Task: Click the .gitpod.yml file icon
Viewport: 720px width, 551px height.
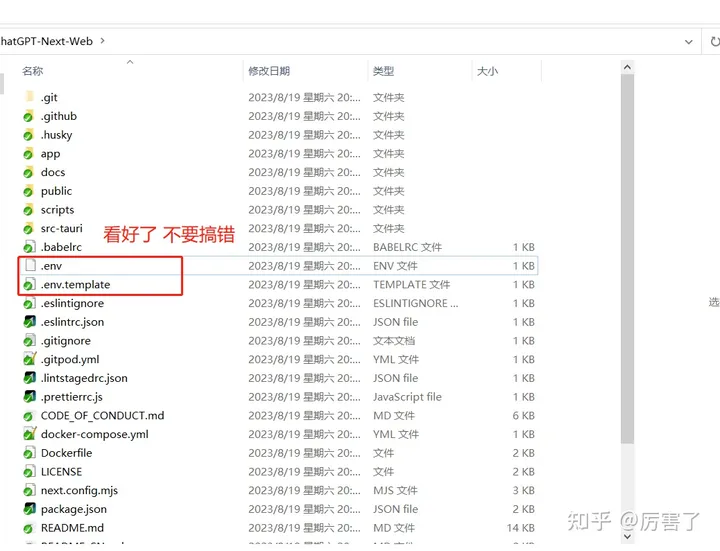Action: click(x=29, y=359)
